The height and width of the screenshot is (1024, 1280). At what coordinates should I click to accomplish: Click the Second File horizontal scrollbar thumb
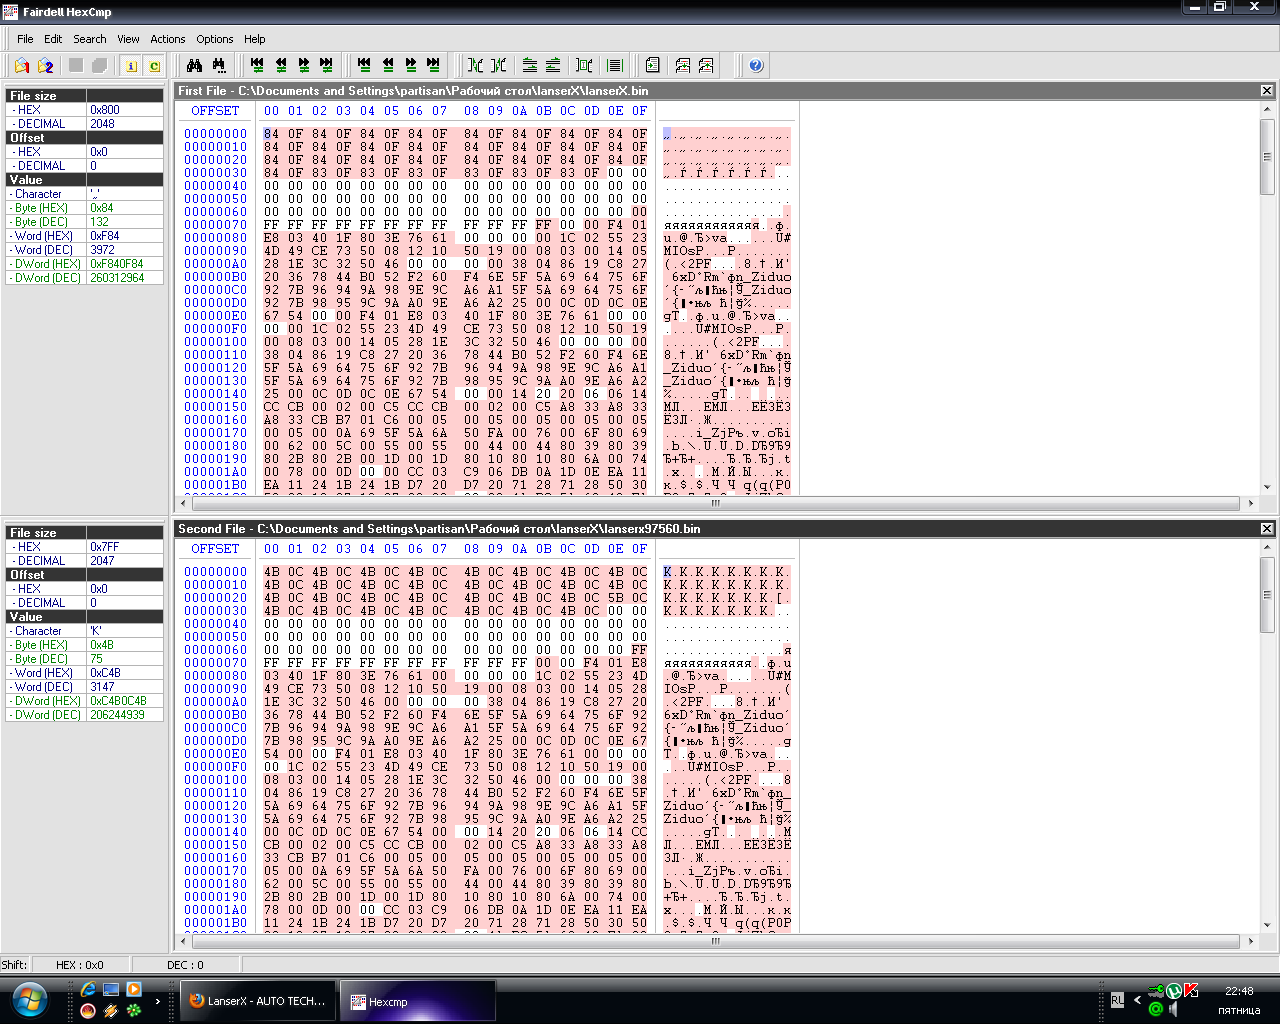(715, 941)
